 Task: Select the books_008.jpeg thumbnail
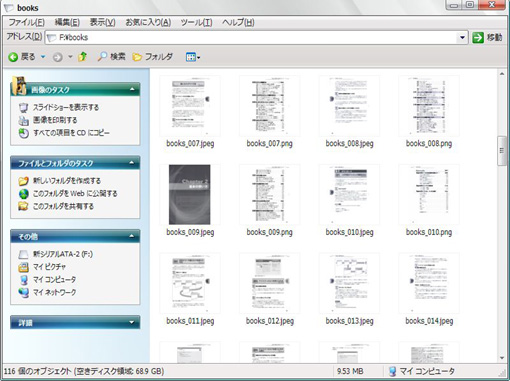[x=349, y=106]
